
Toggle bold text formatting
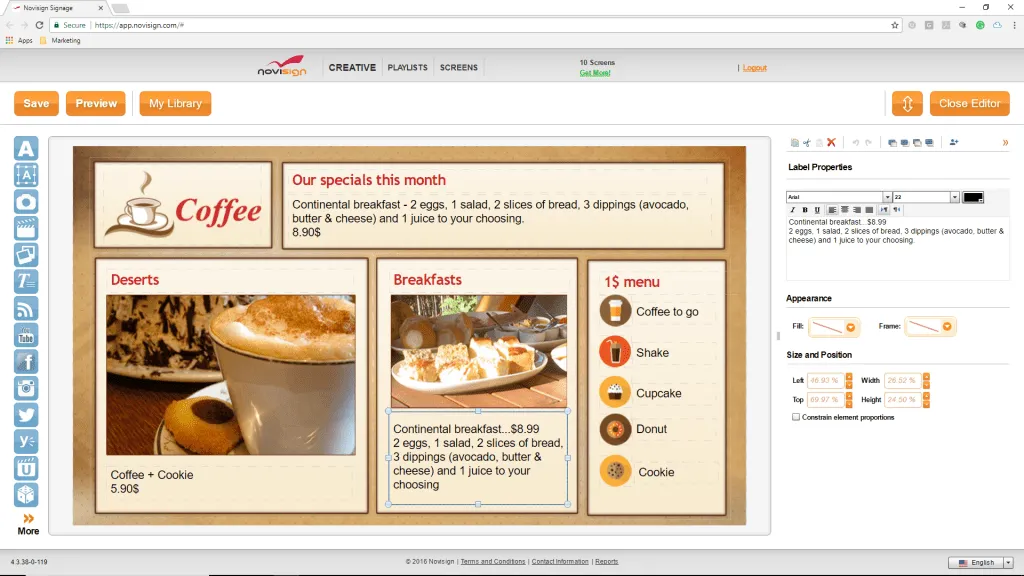[804, 210]
